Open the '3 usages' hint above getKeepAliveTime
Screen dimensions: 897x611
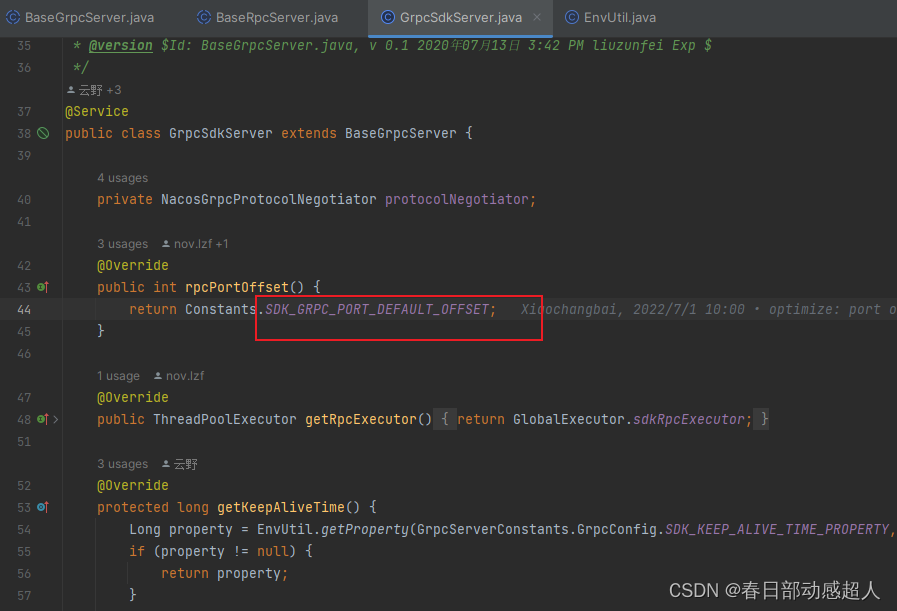click(122, 464)
